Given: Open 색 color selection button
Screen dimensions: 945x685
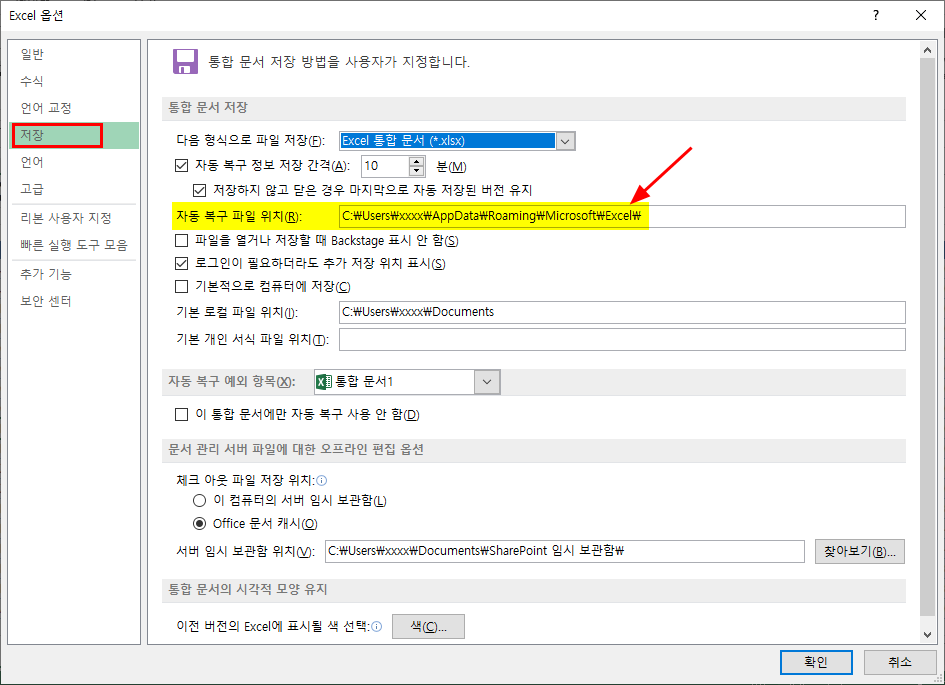Looking at the screenshot, I should (x=429, y=627).
